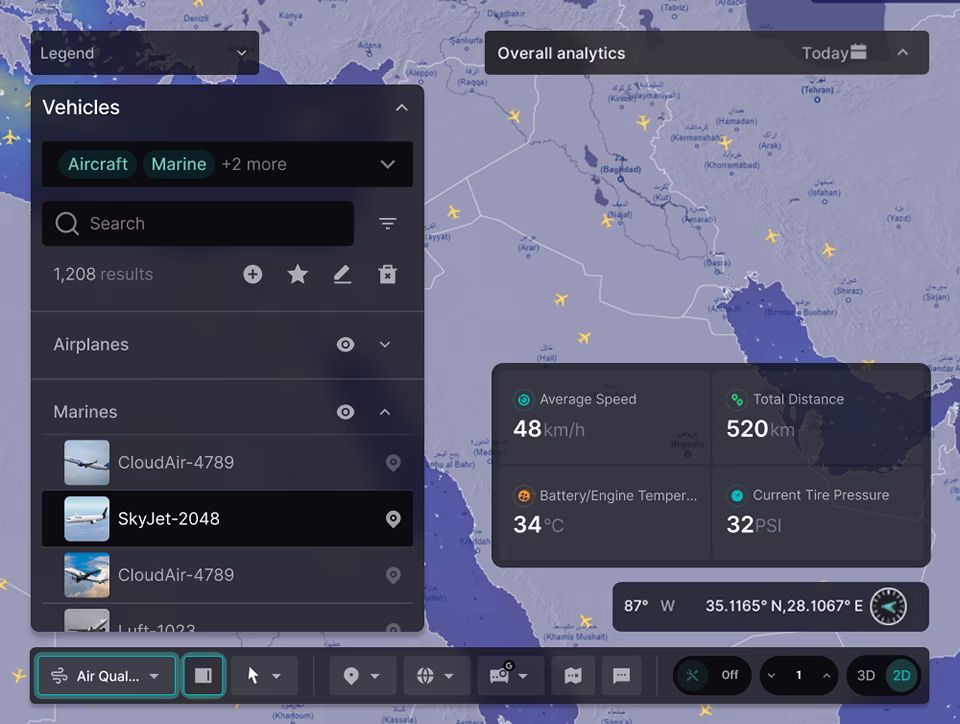Image resolution: width=960 pixels, height=724 pixels.
Task: Click the location pin on SkyJet-2048
Action: coord(393,519)
